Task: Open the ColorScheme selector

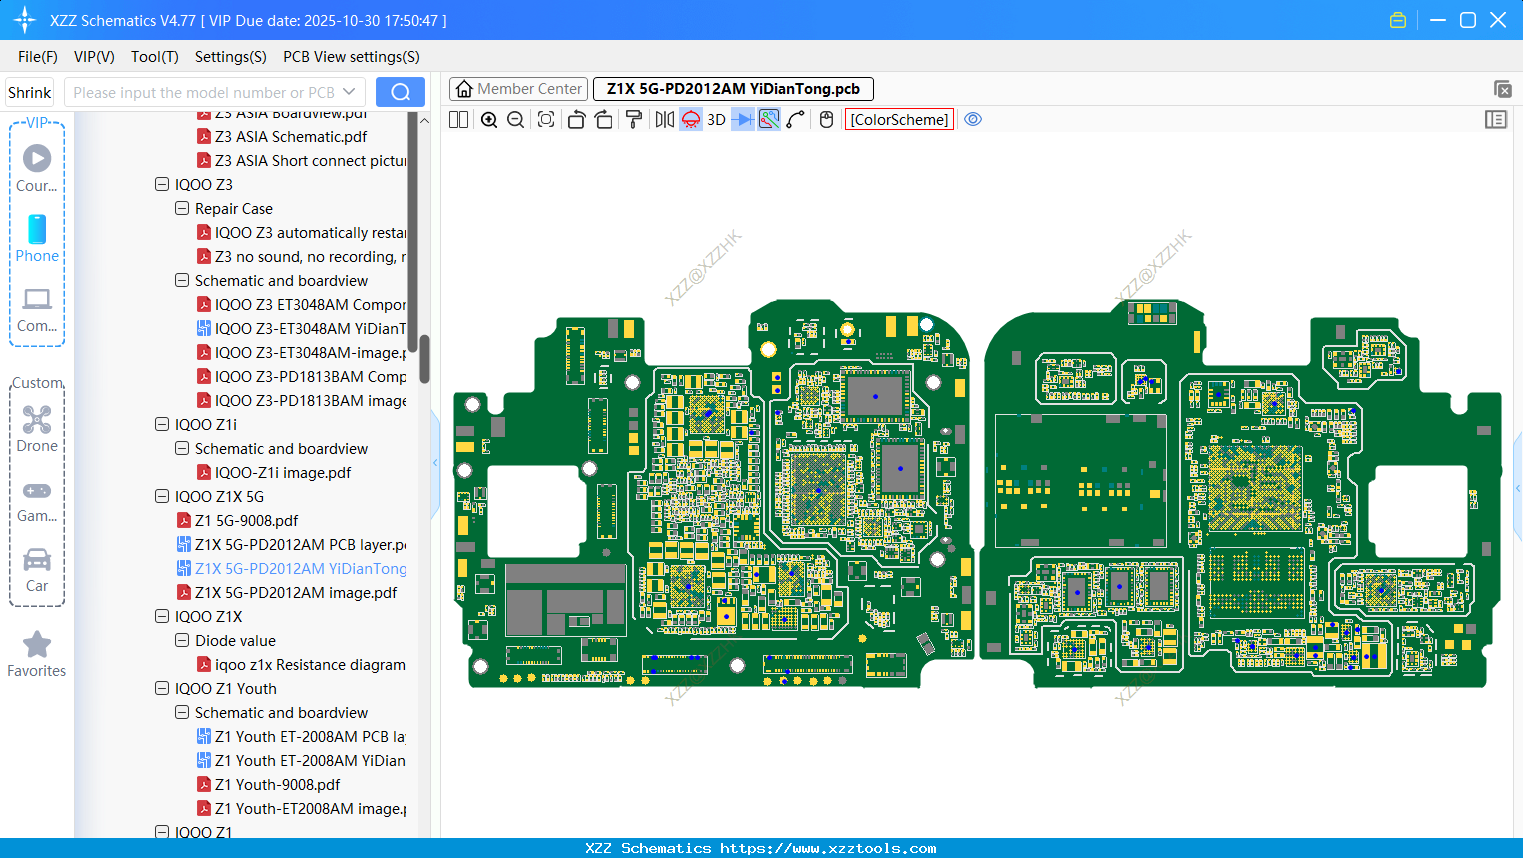Action: click(899, 120)
